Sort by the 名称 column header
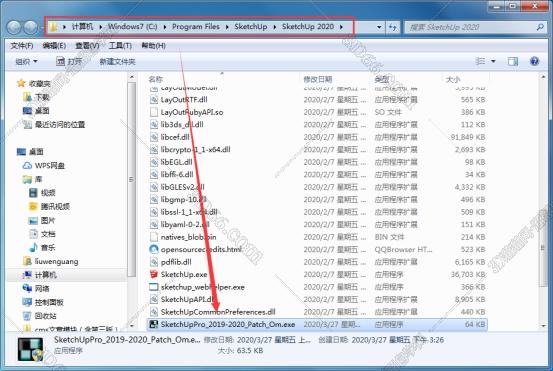Viewport: 553px width, 371px height. pyautogui.click(x=156, y=79)
